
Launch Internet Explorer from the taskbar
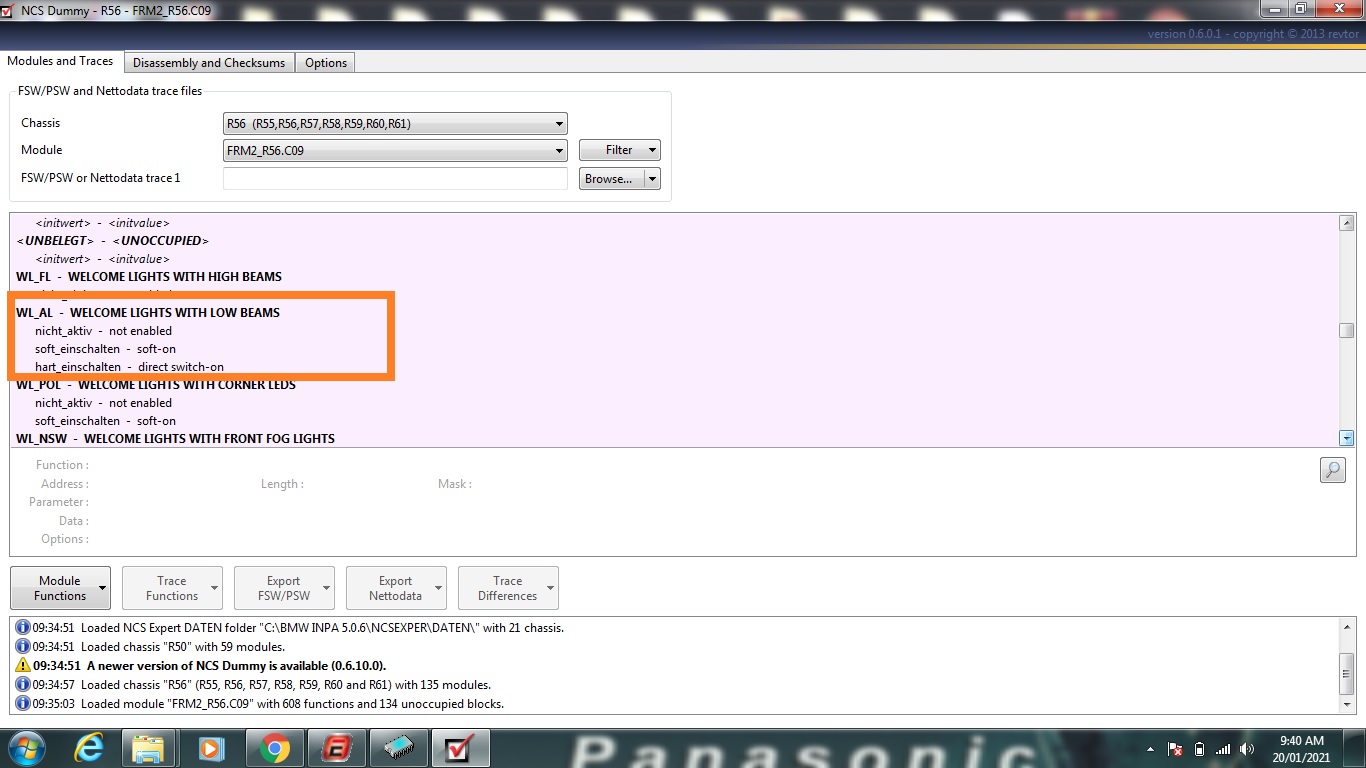point(89,748)
